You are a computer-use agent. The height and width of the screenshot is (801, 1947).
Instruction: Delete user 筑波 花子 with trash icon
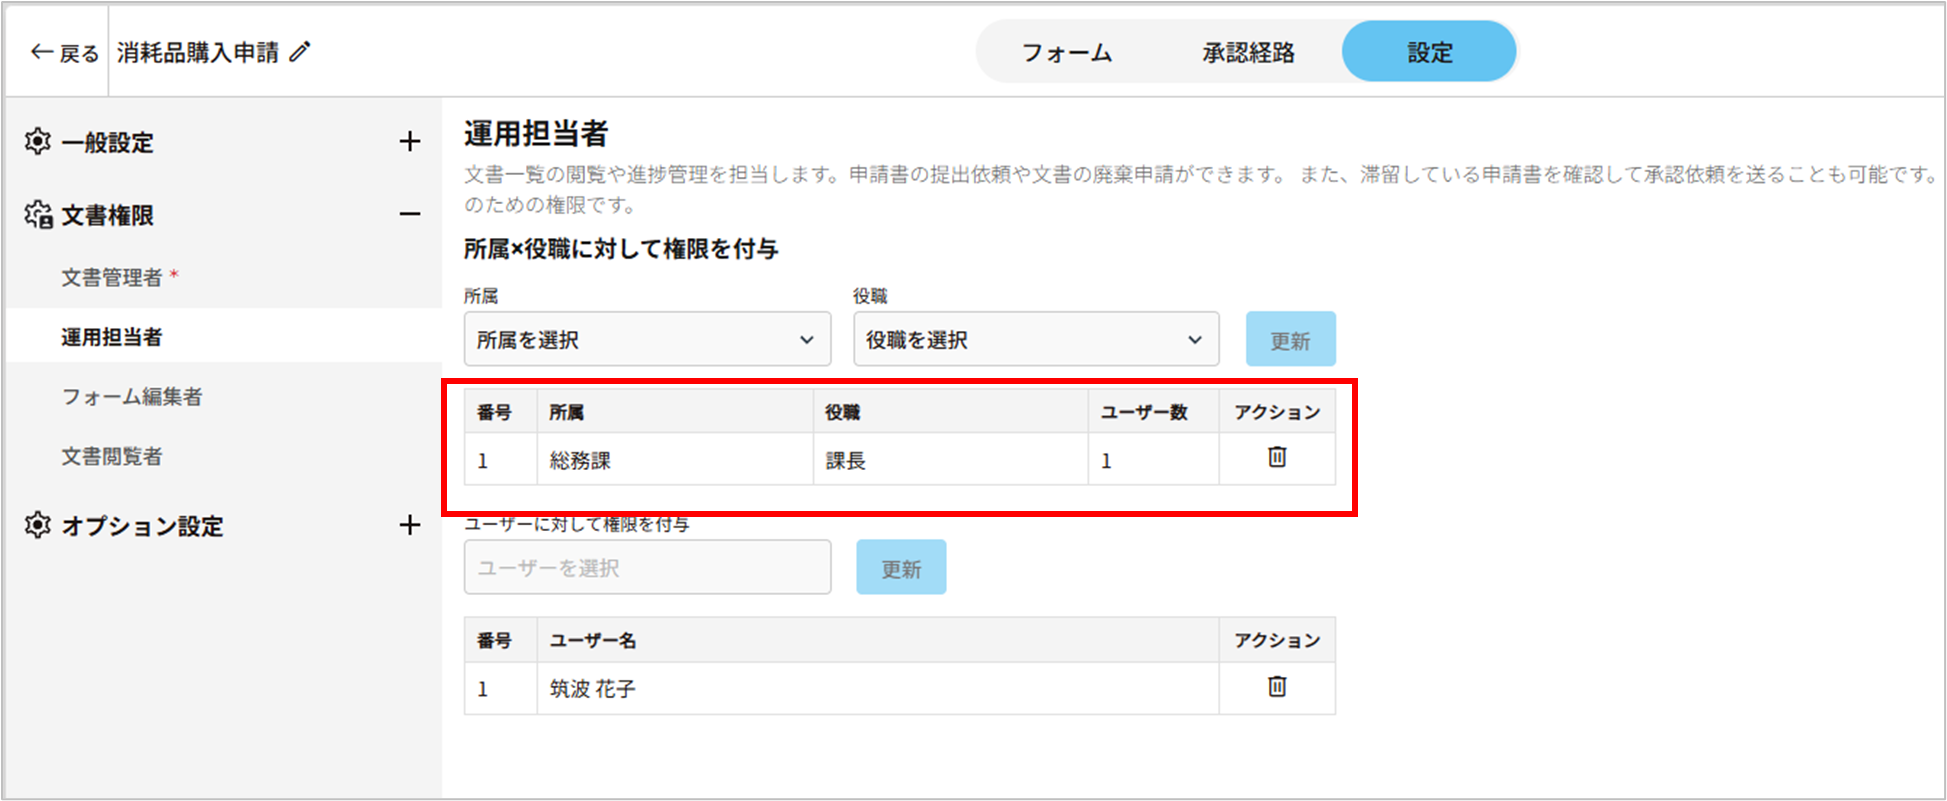(1277, 687)
